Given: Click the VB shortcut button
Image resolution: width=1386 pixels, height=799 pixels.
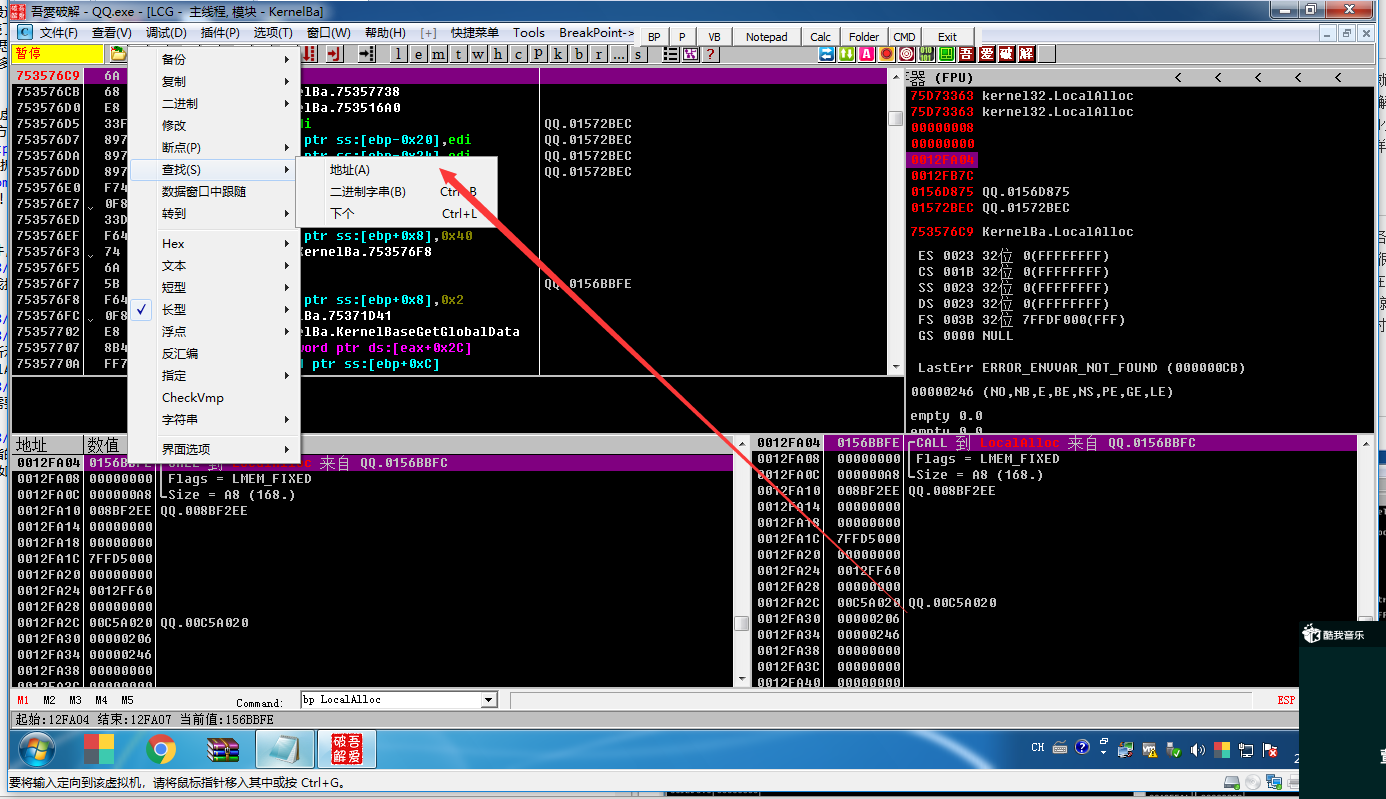Looking at the screenshot, I should tap(714, 37).
